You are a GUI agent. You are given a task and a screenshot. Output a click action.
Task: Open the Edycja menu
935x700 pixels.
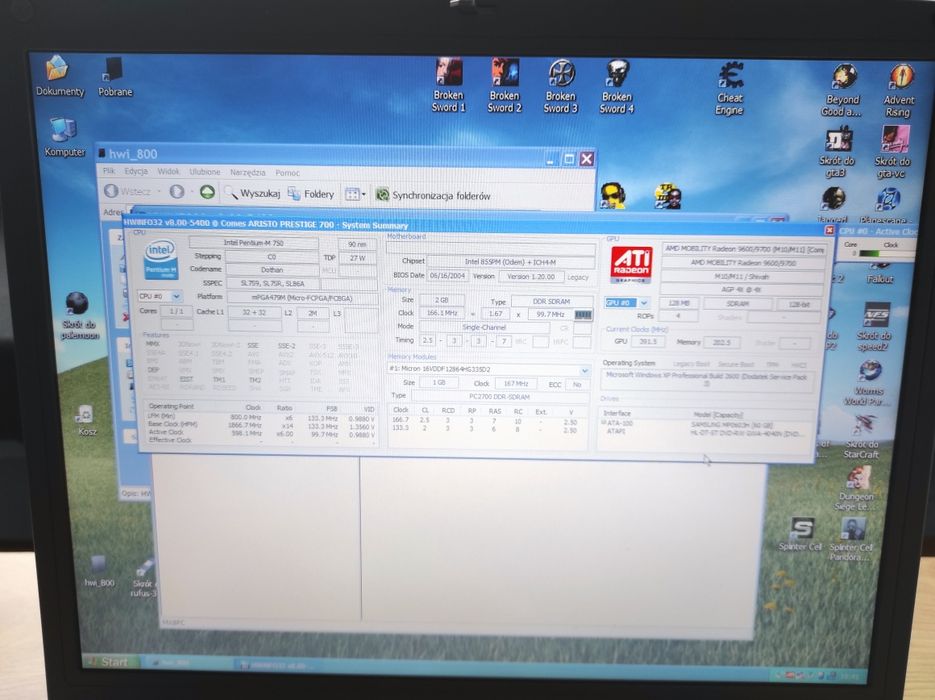(135, 171)
